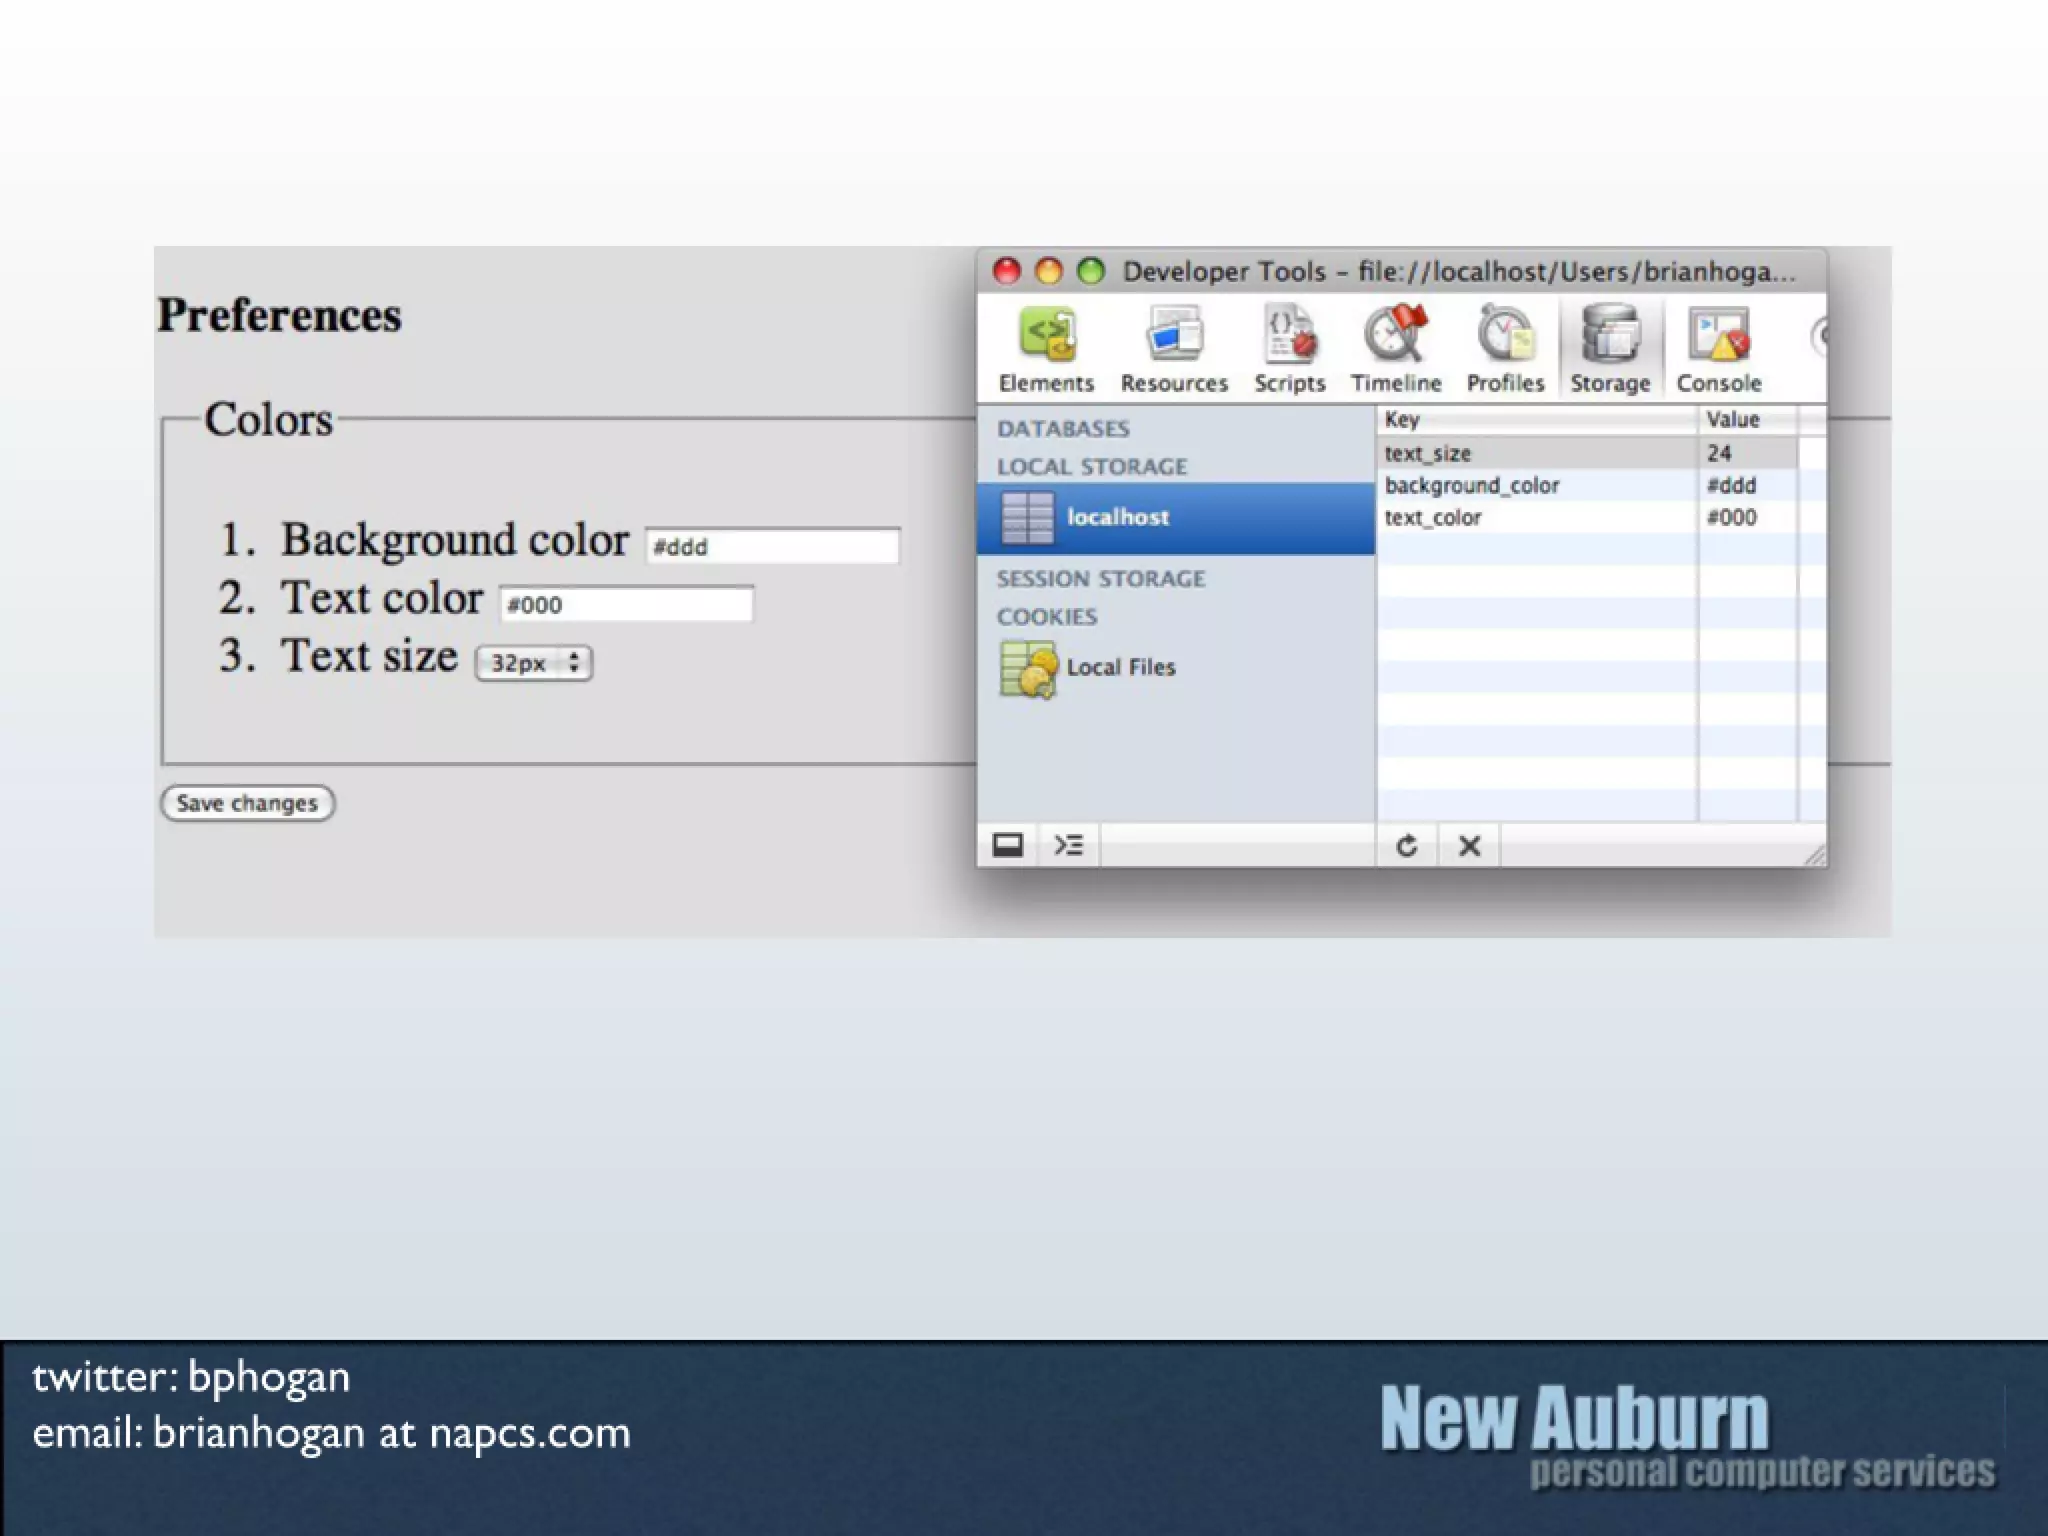Click the Text color input field
Image resolution: width=2048 pixels, height=1536 pixels.
pos(626,604)
